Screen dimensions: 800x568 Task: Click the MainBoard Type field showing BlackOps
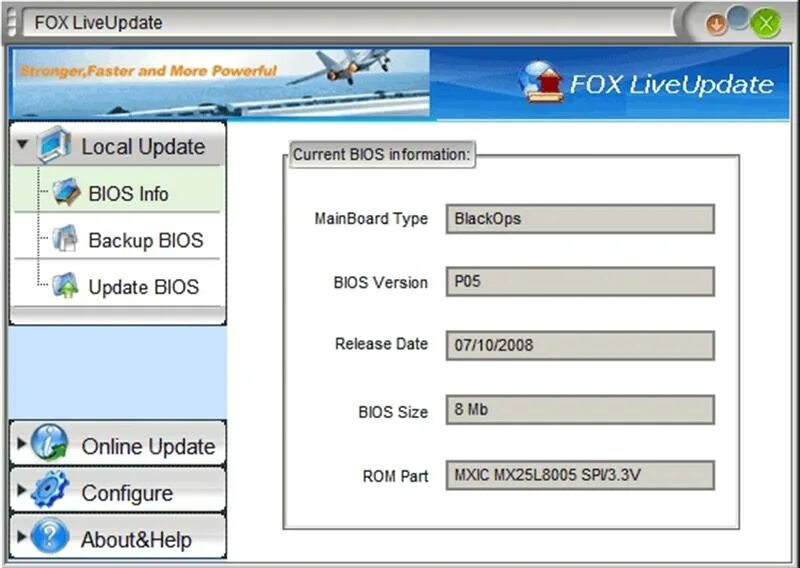pyautogui.click(x=580, y=219)
